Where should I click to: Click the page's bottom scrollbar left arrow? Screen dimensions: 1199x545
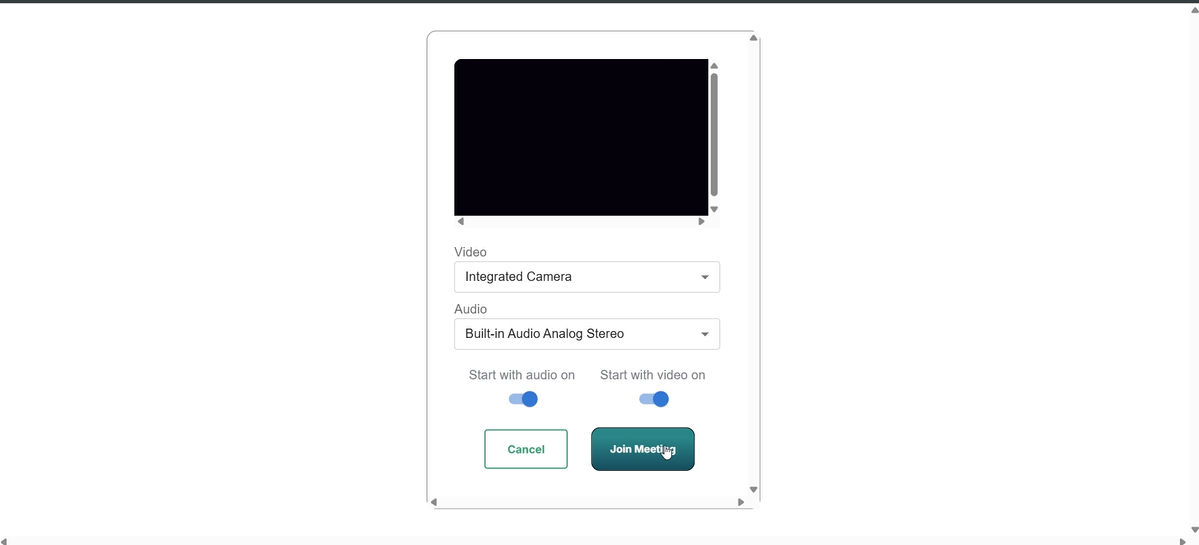tap(4, 541)
